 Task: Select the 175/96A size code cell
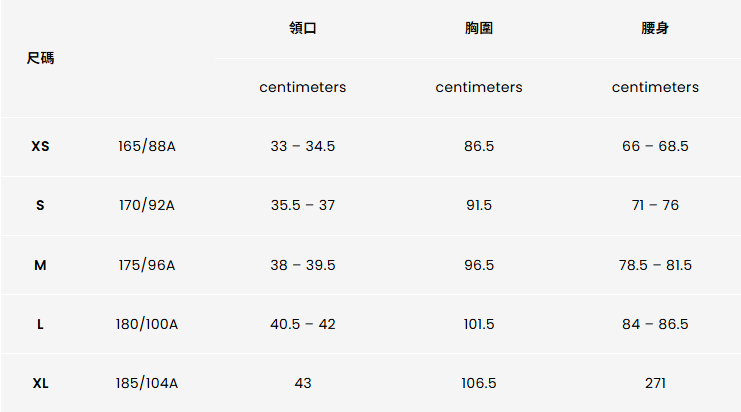(146, 265)
